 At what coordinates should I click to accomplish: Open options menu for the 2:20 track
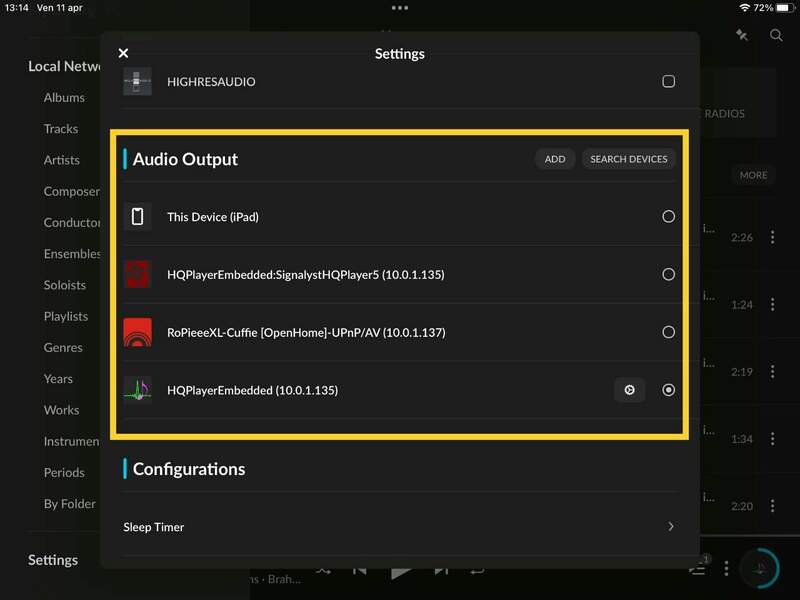[772, 506]
